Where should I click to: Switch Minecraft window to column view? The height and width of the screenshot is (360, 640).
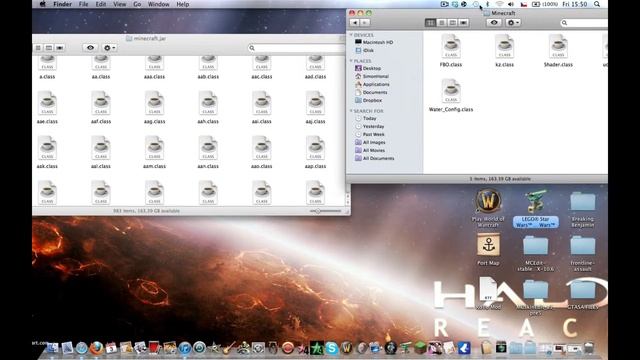452,23
